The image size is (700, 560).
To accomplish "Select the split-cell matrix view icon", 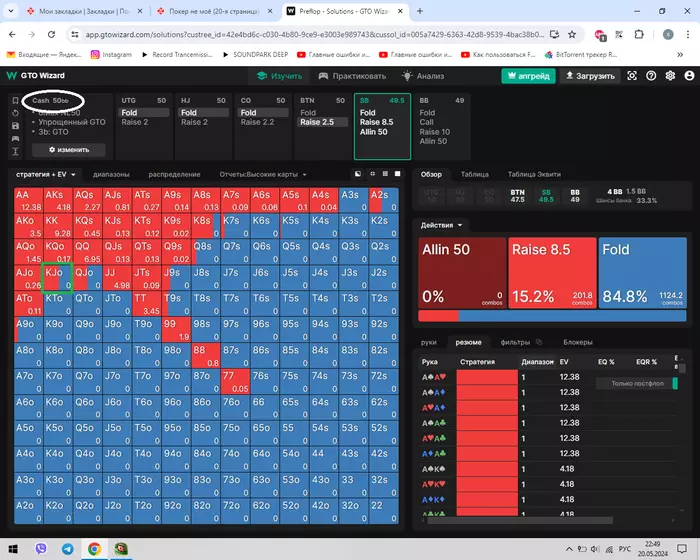I will tap(358, 174).
